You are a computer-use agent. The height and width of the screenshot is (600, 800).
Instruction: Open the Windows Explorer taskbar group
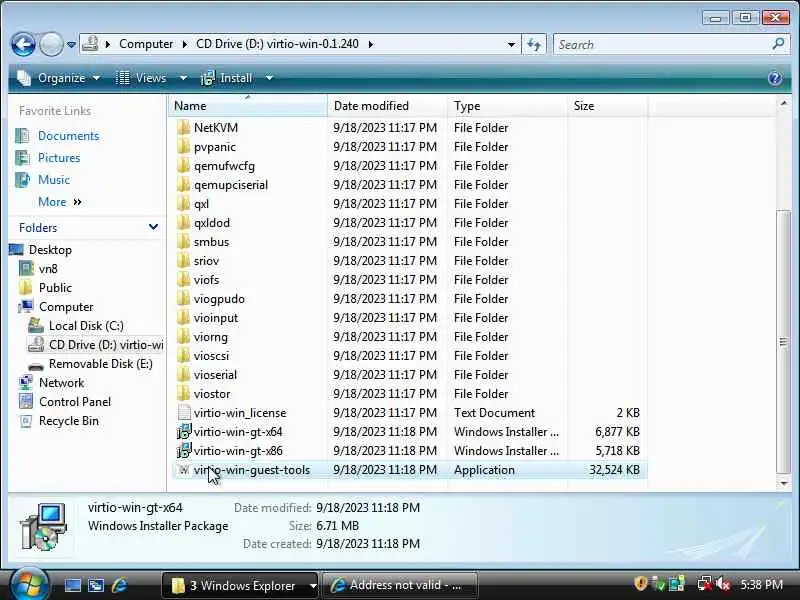coord(240,586)
